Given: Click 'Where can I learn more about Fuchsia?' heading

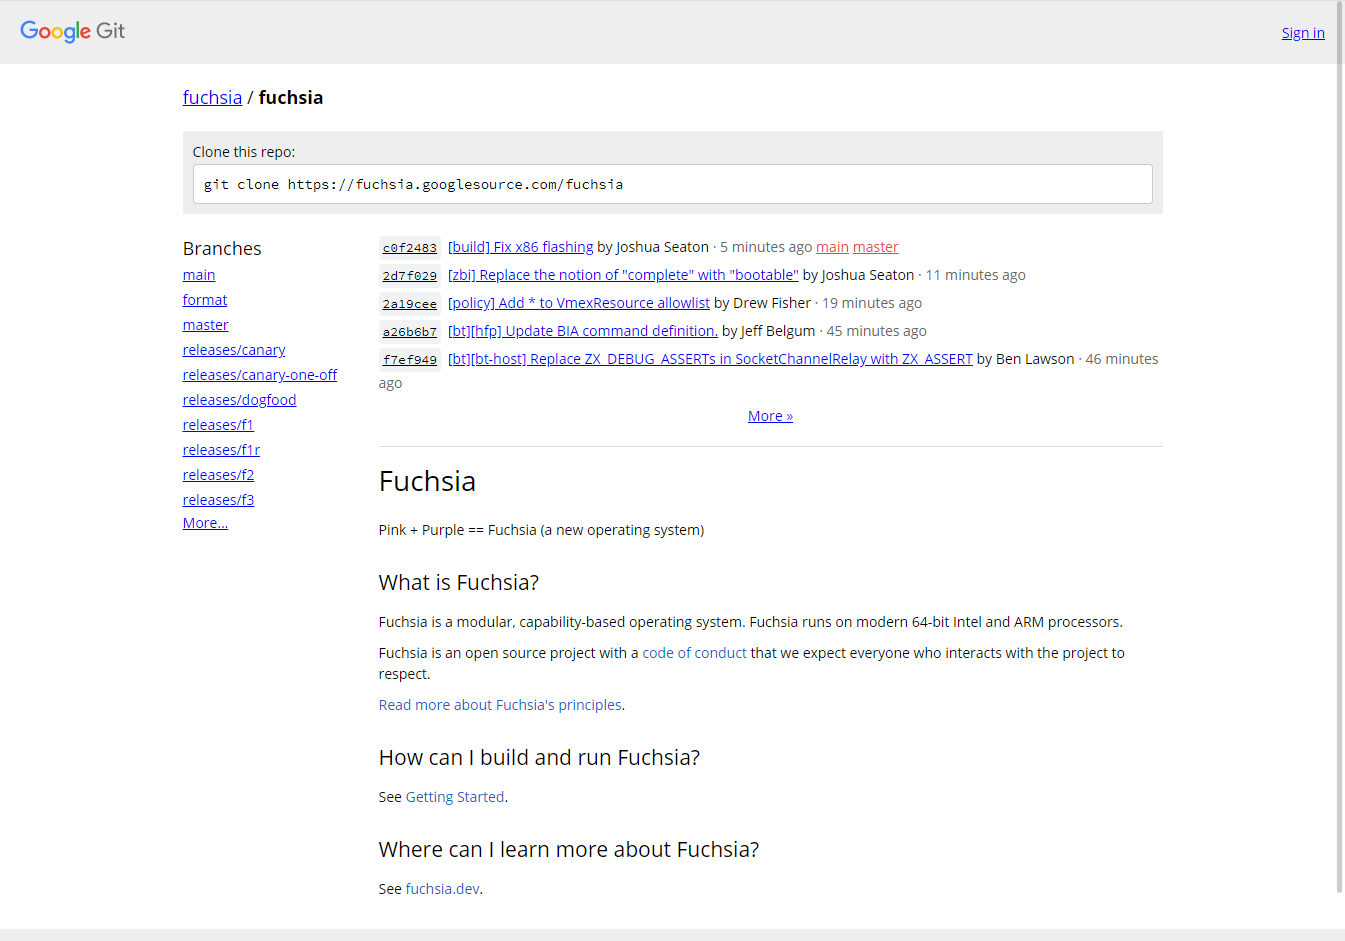Looking at the screenshot, I should (569, 850).
